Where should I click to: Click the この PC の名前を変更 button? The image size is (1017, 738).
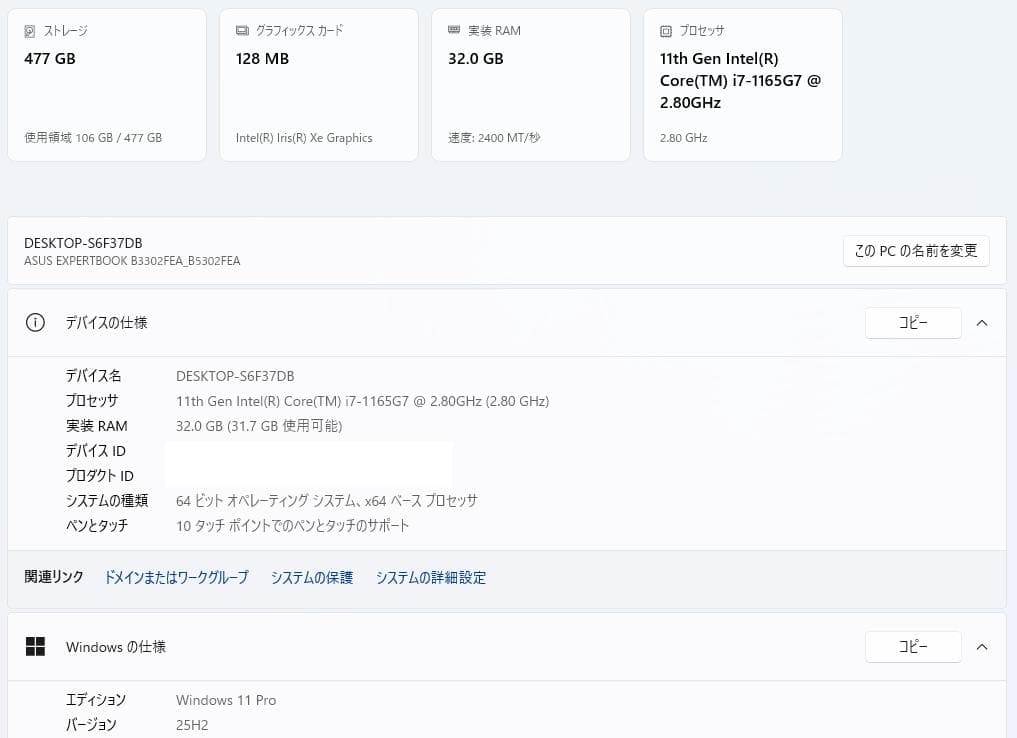[915, 251]
